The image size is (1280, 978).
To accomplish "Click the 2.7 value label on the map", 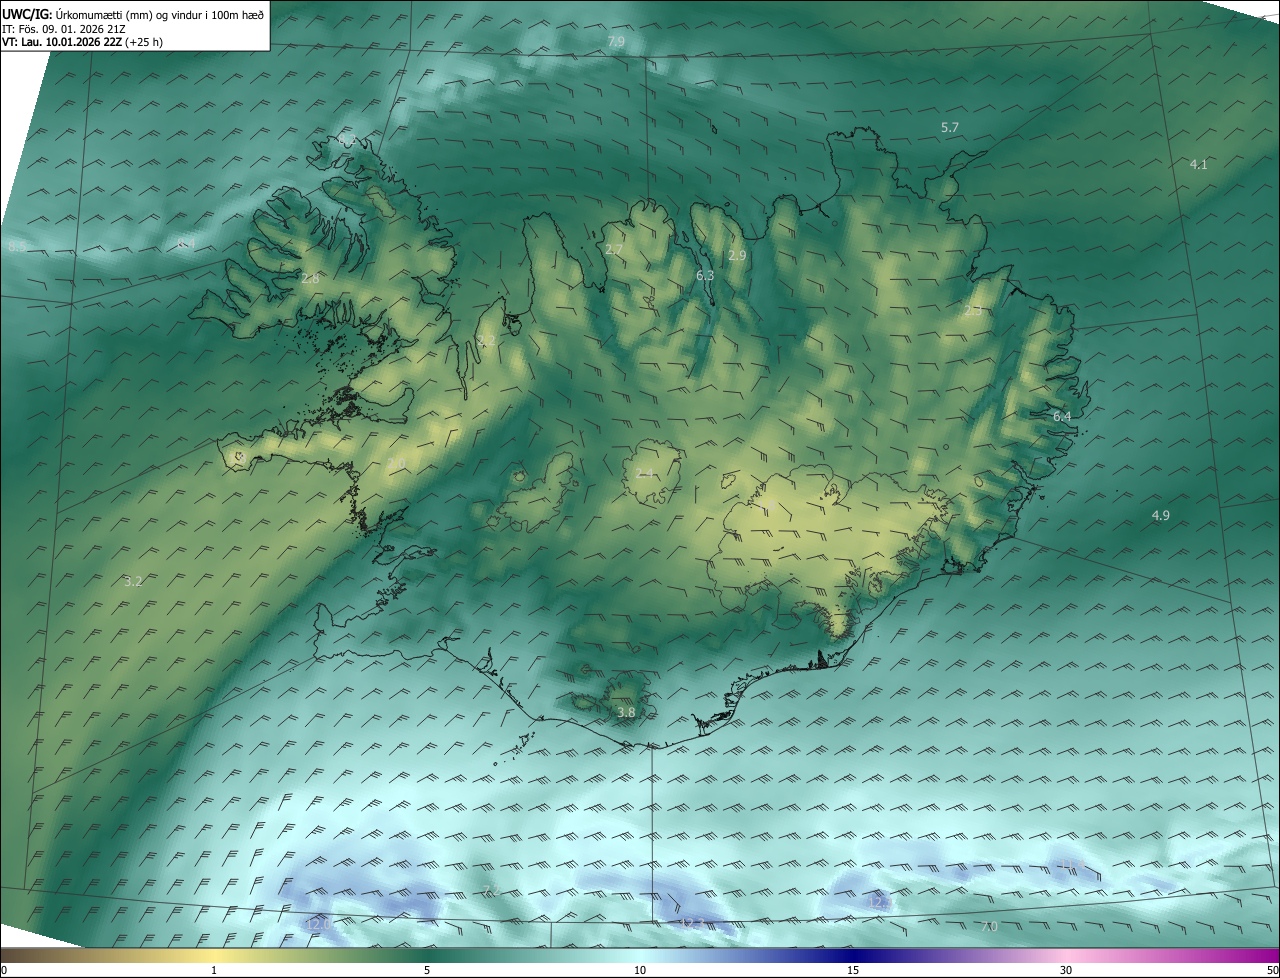I will pos(614,249).
